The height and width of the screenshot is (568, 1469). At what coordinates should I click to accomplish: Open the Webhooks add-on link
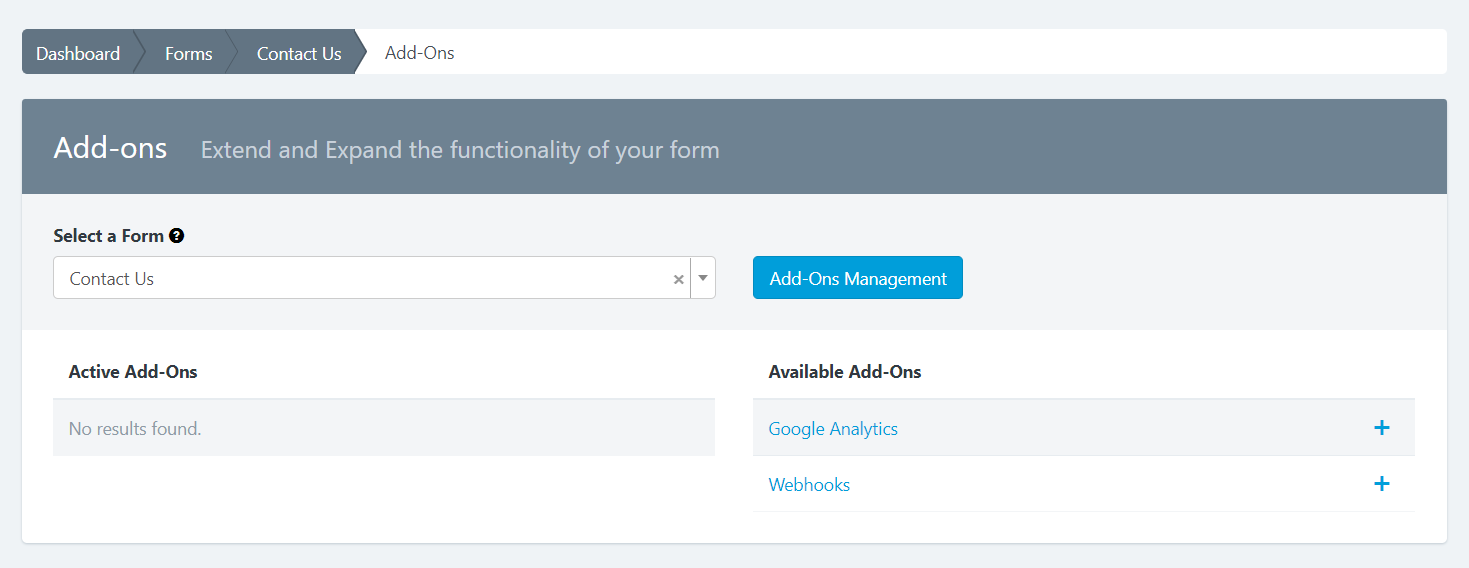tap(809, 485)
